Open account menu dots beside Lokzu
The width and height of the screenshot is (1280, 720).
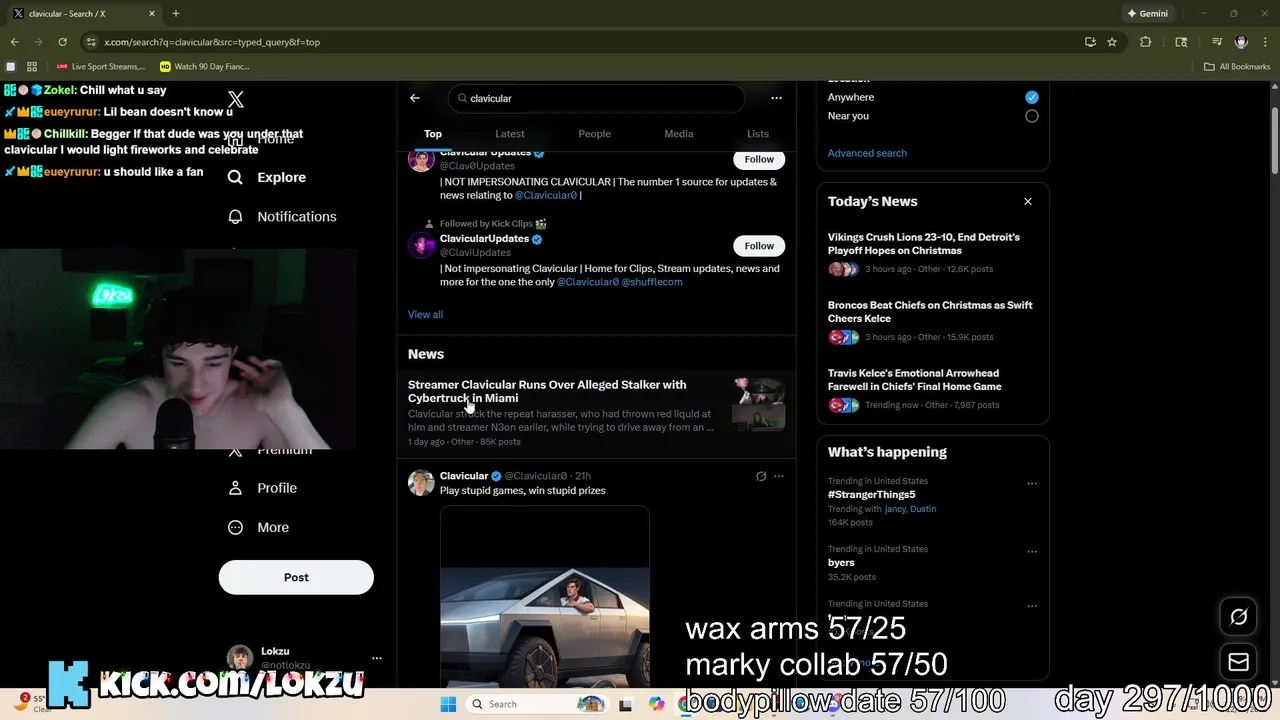coord(377,658)
